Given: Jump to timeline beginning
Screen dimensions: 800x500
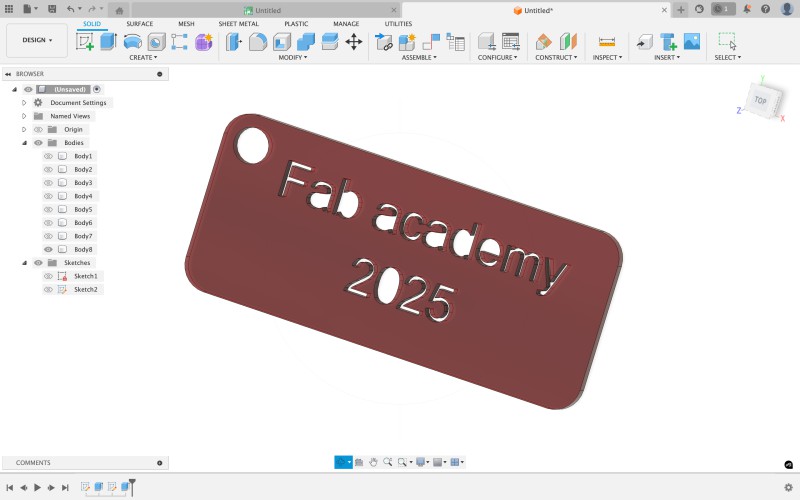Looking at the screenshot, I should [10, 488].
